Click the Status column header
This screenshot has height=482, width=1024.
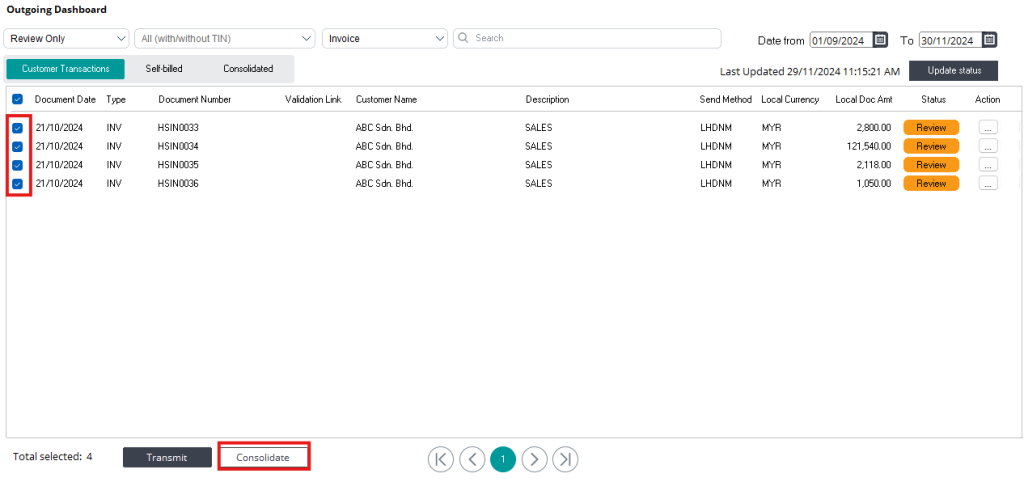click(x=933, y=99)
